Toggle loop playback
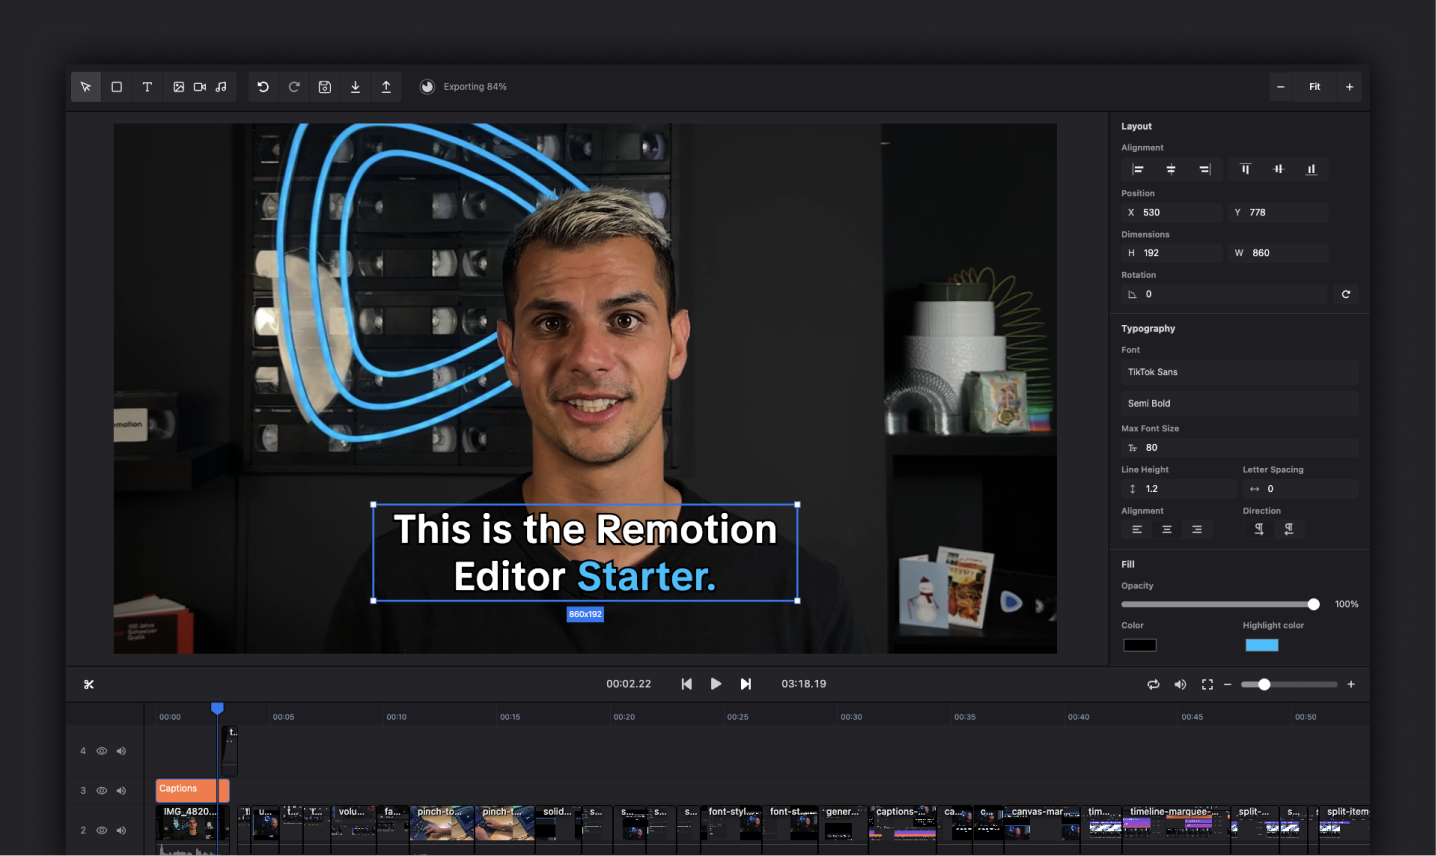This screenshot has height=856, width=1436. coord(1153,685)
